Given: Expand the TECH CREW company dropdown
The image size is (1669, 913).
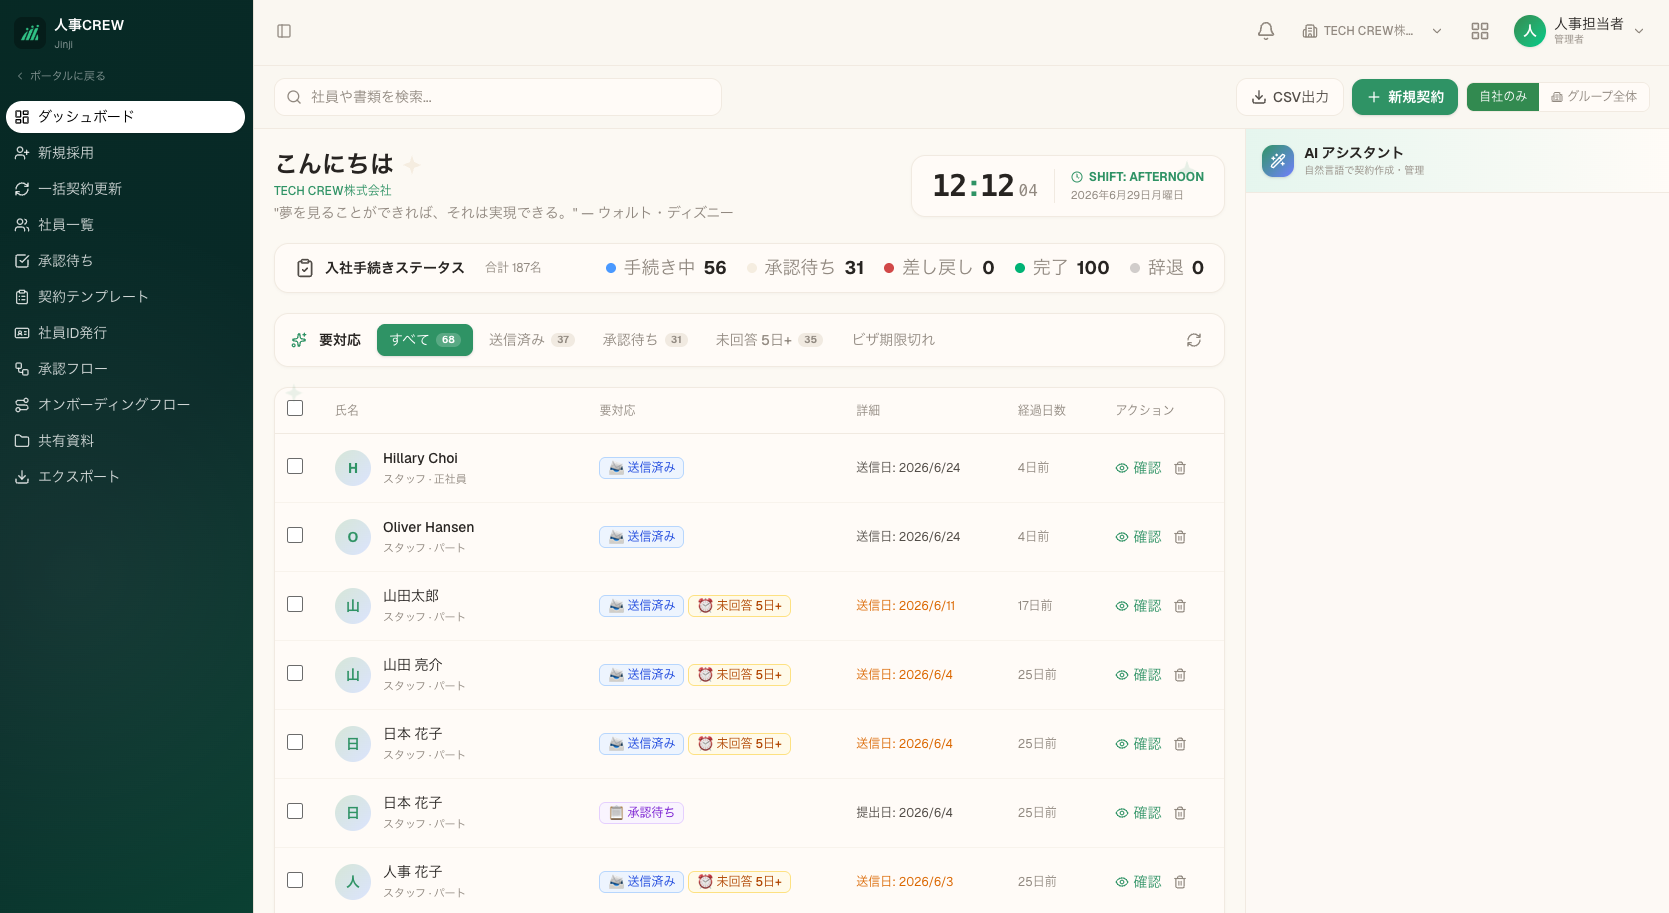Looking at the screenshot, I should 1372,31.
